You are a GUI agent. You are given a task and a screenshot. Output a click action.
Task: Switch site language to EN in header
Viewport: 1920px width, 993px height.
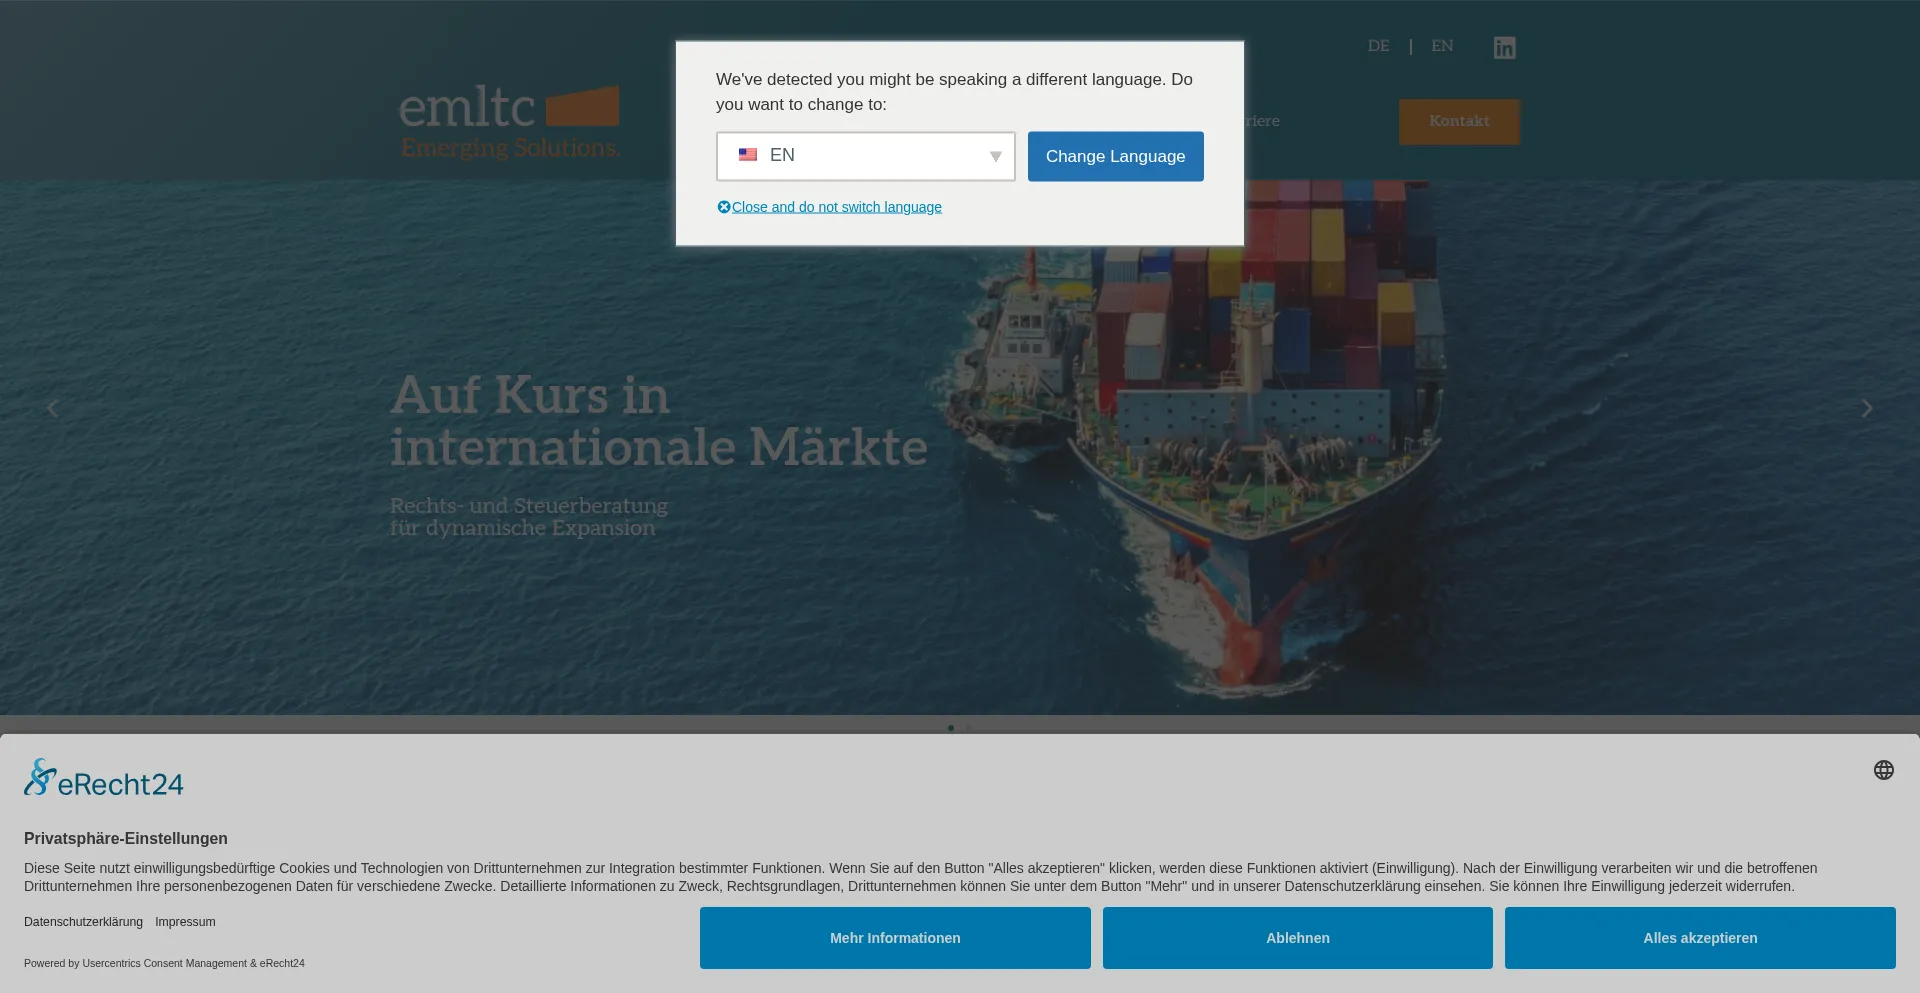(1442, 46)
